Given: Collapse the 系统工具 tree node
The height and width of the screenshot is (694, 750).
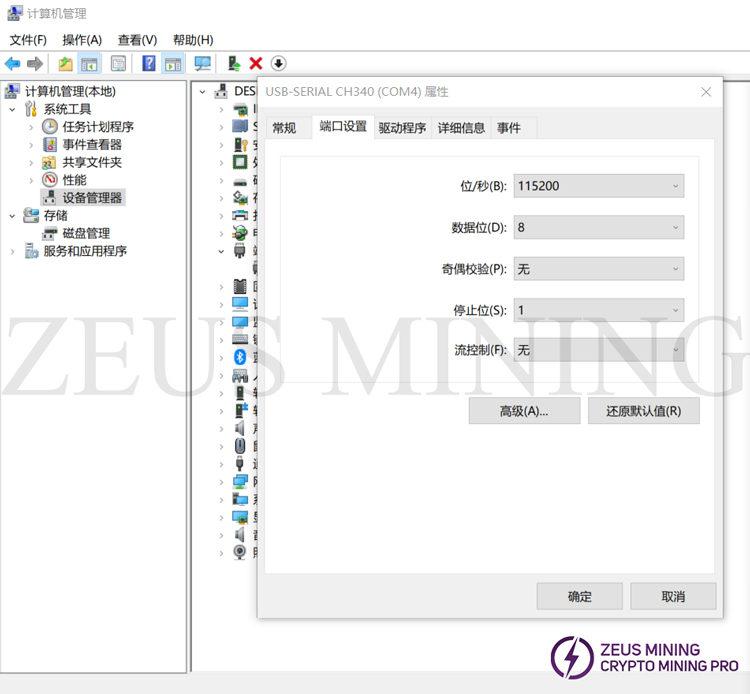Looking at the screenshot, I should [13, 109].
